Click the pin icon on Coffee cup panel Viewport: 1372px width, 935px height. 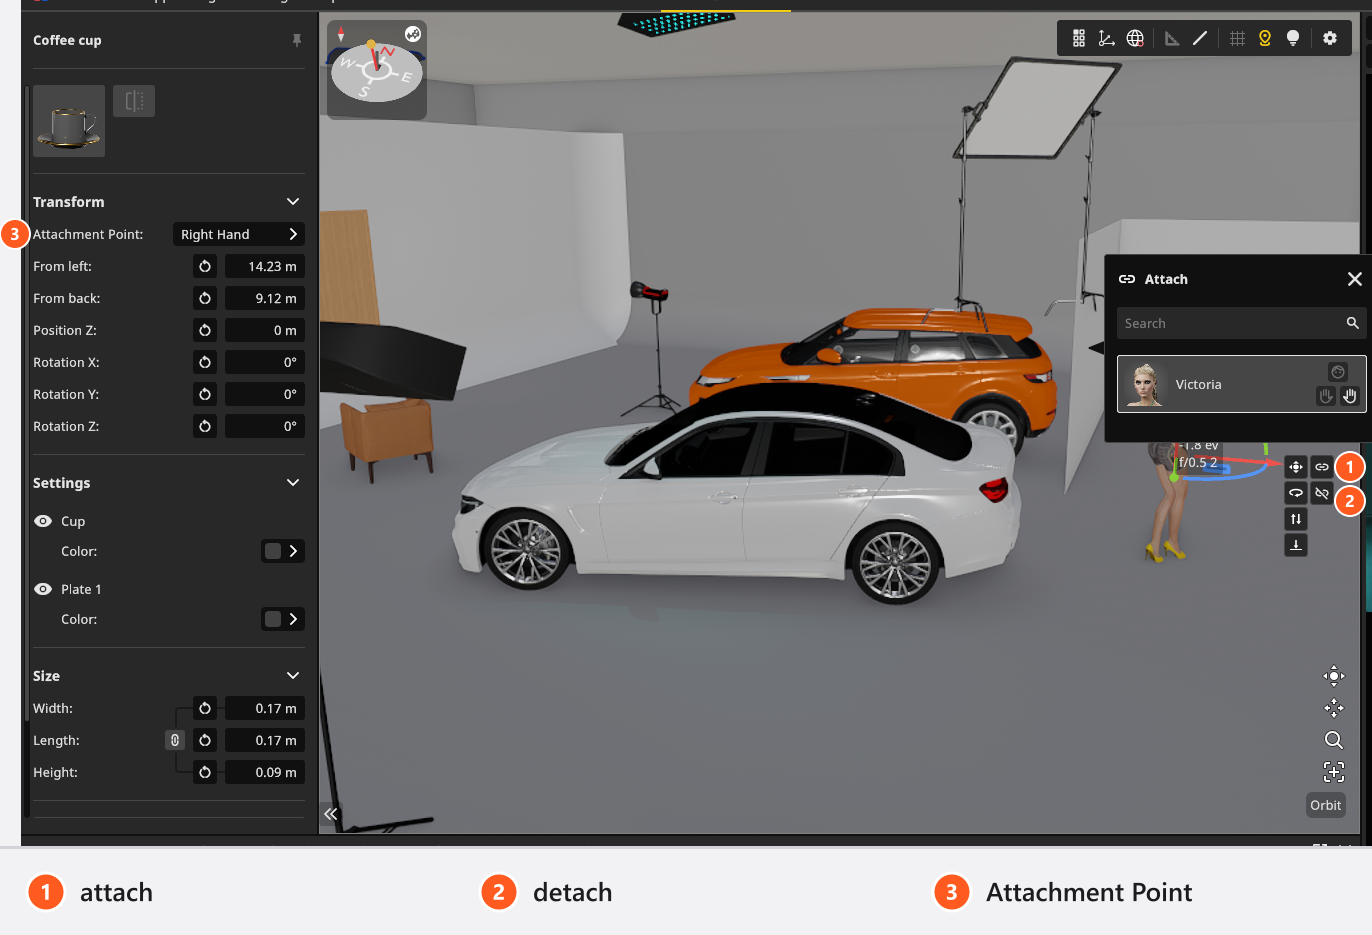click(297, 40)
